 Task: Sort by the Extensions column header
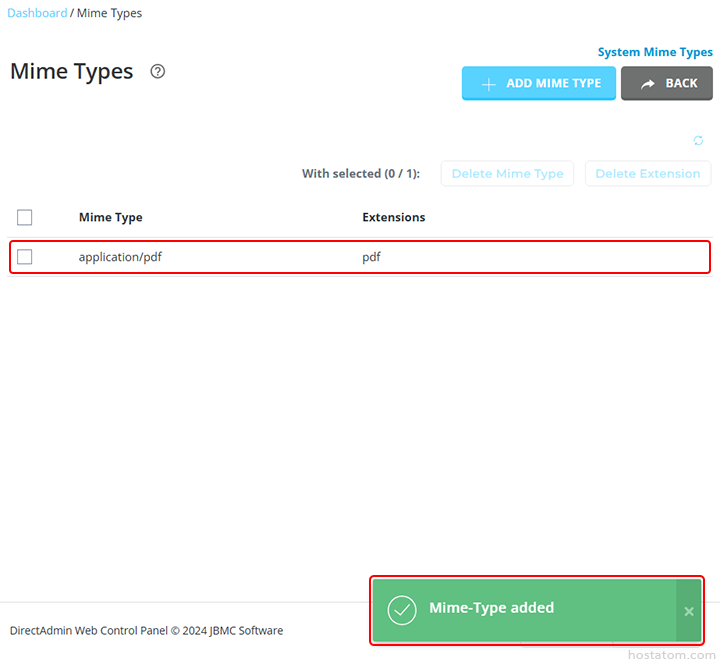(x=393, y=217)
